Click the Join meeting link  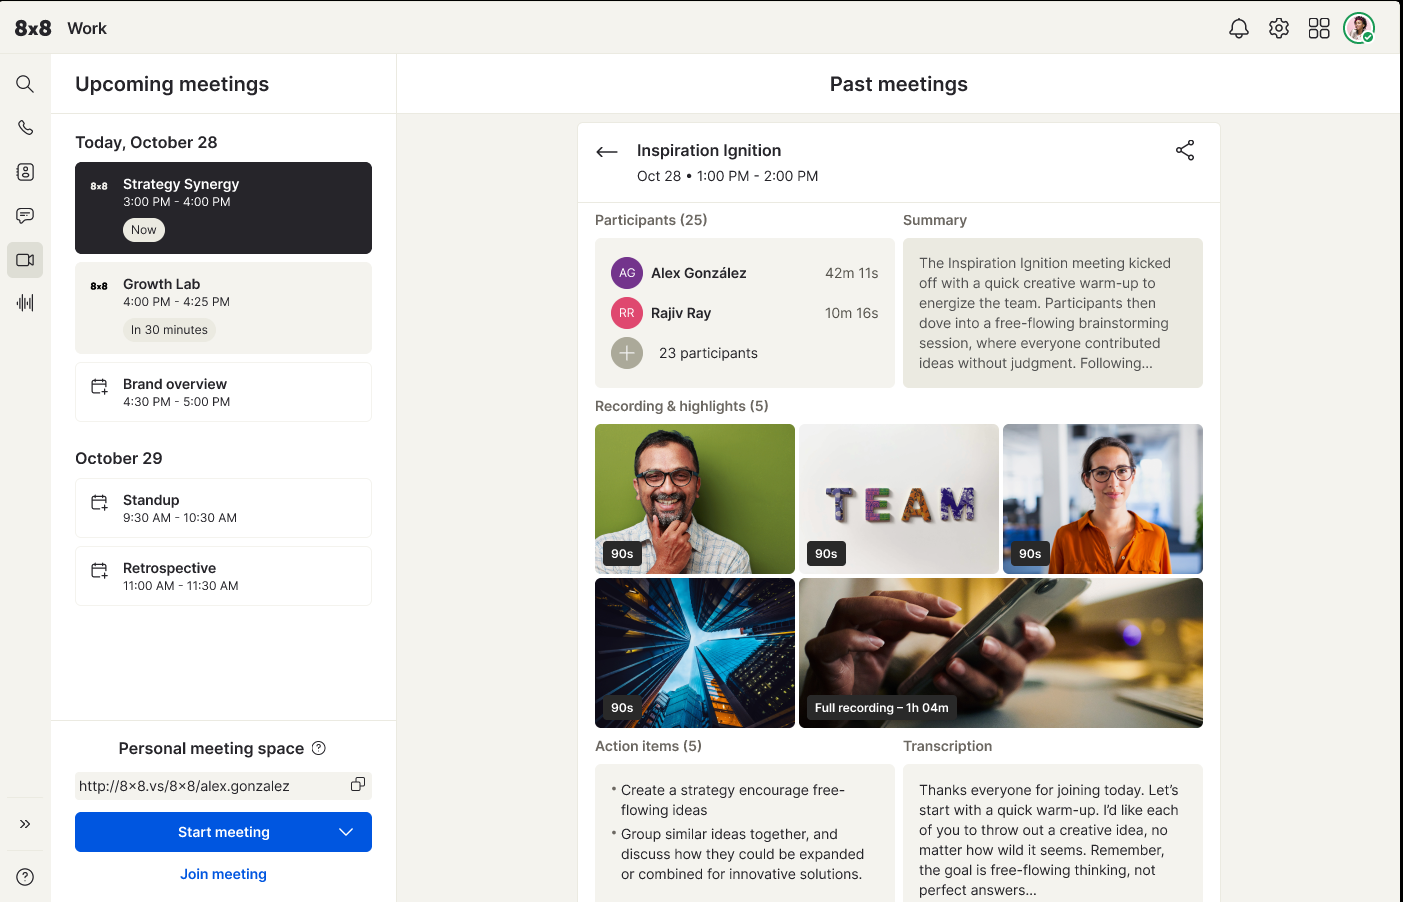(223, 874)
